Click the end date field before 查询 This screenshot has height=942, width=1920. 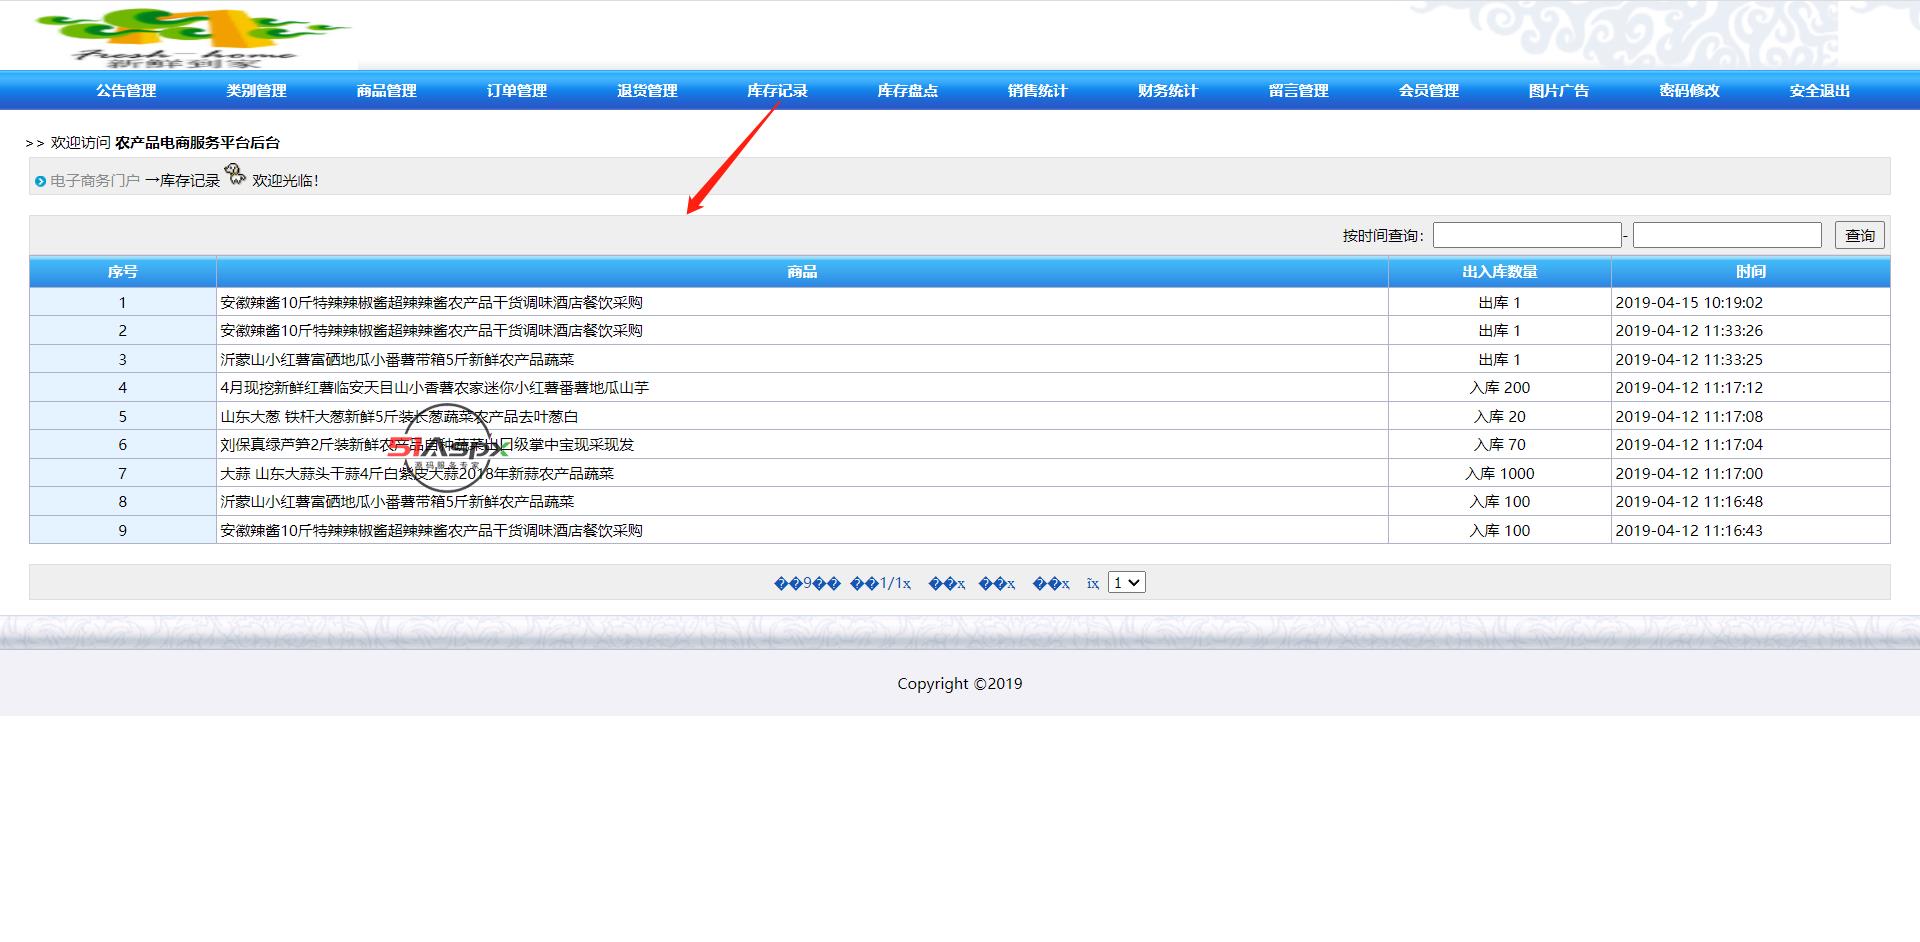1727,235
